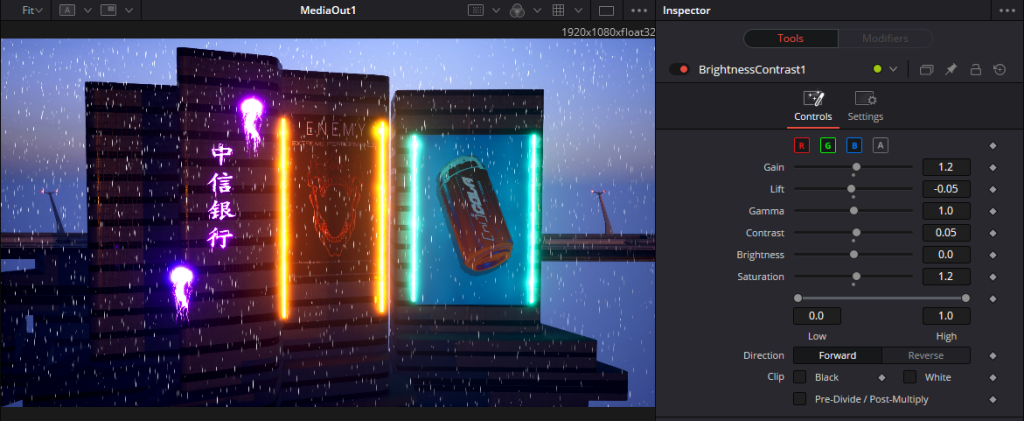Check Pre-Divide / Post-Multiply option
Image resolution: width=1024 pixels, height=421 pixels.
[x=800, y=399]
